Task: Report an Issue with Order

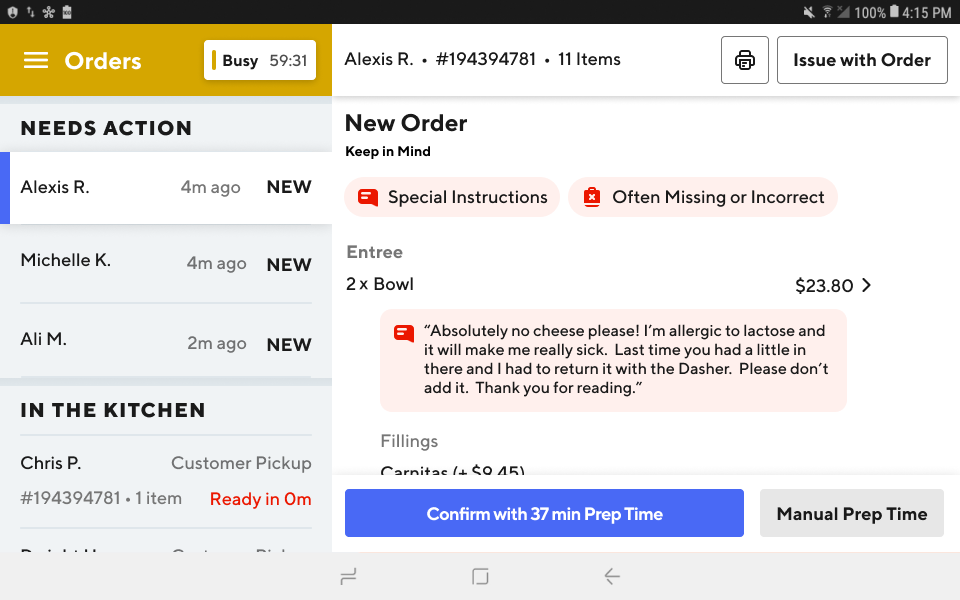Action: tap(862, 59)
